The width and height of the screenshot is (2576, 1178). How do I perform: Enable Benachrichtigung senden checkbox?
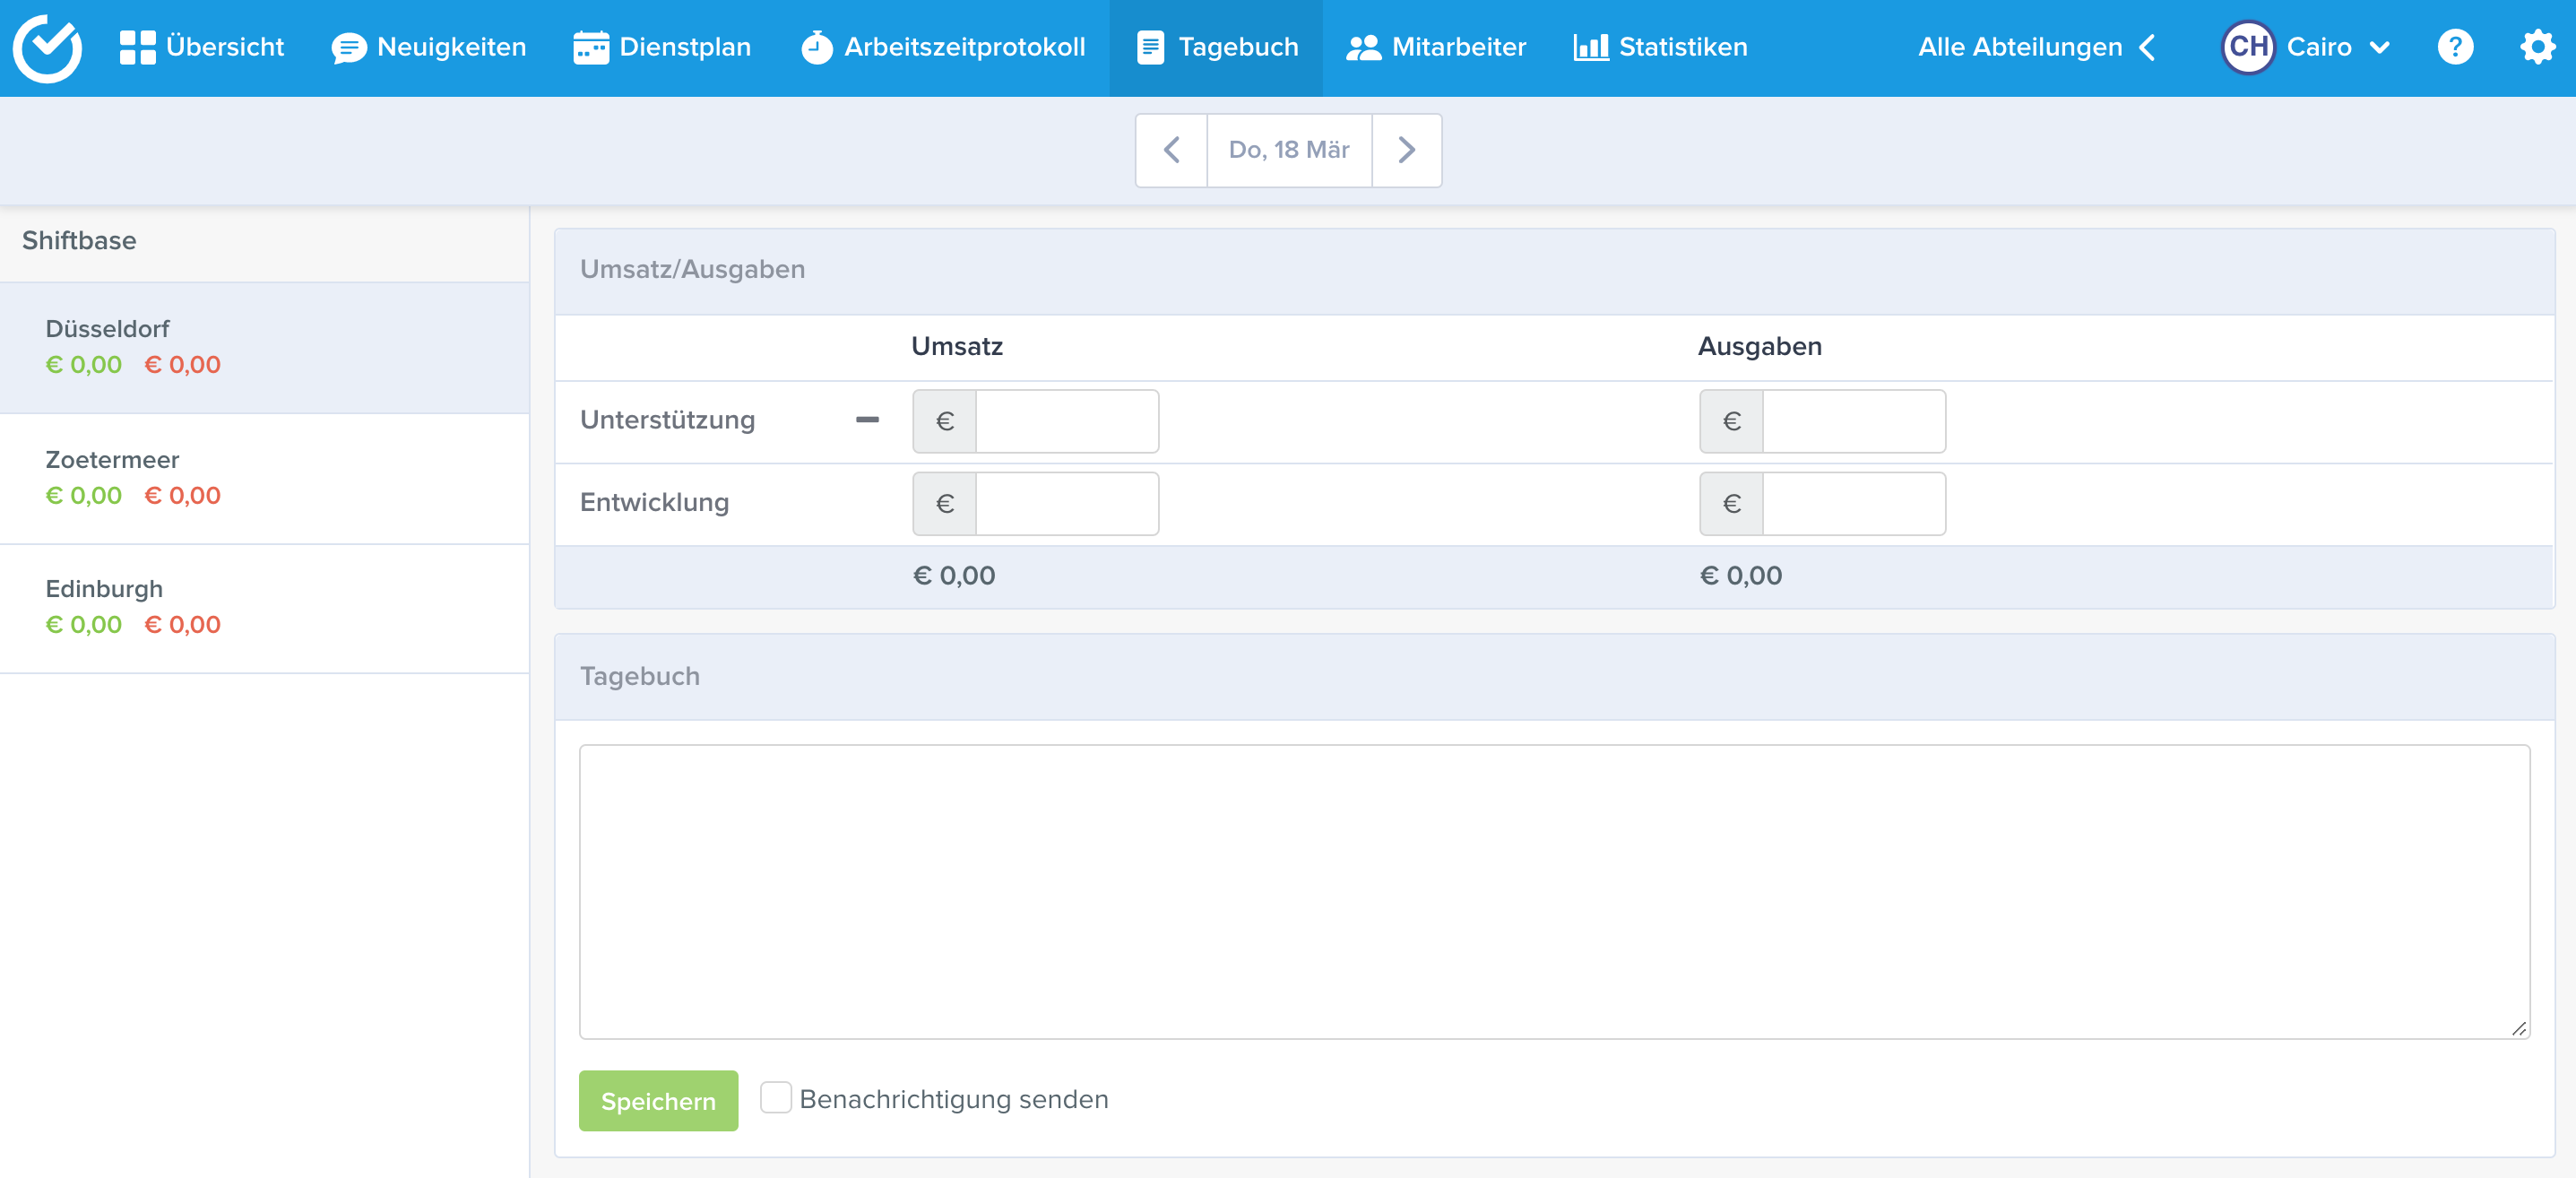[775, 1097]
